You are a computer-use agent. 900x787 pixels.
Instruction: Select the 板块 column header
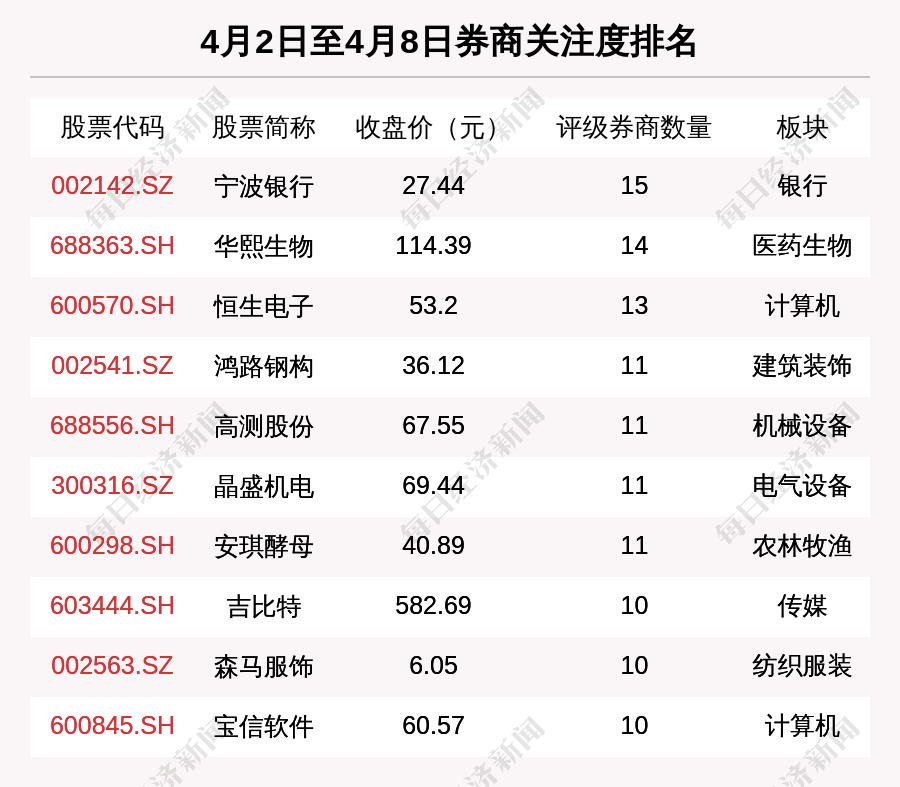click(x=802, y=127)
